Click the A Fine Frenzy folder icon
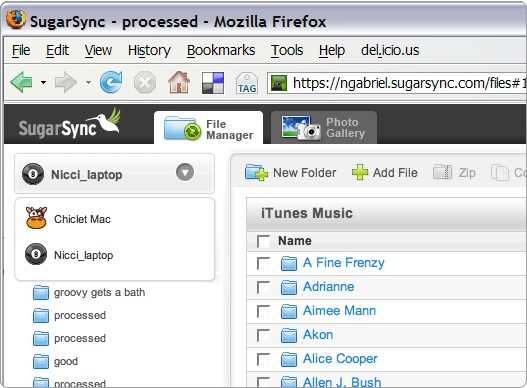 (289, 263)
